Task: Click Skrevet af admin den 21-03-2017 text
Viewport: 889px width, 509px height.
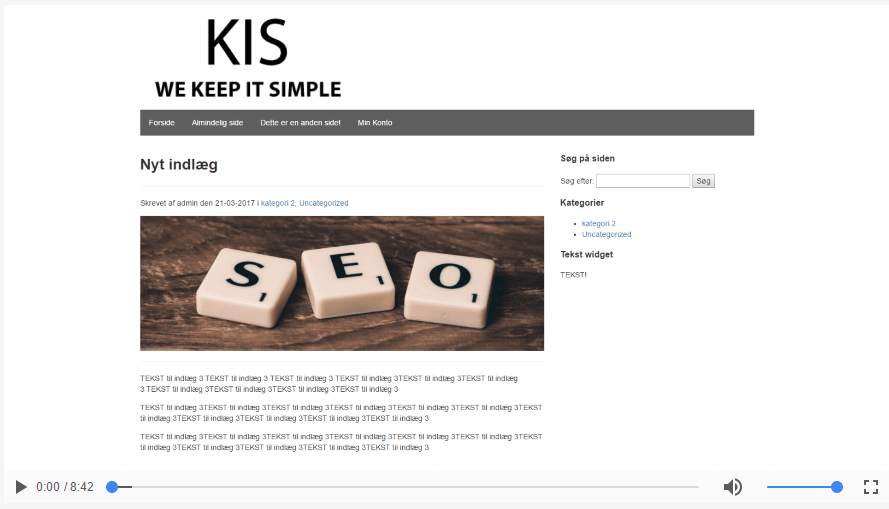Action: click(x=197, y=203)
